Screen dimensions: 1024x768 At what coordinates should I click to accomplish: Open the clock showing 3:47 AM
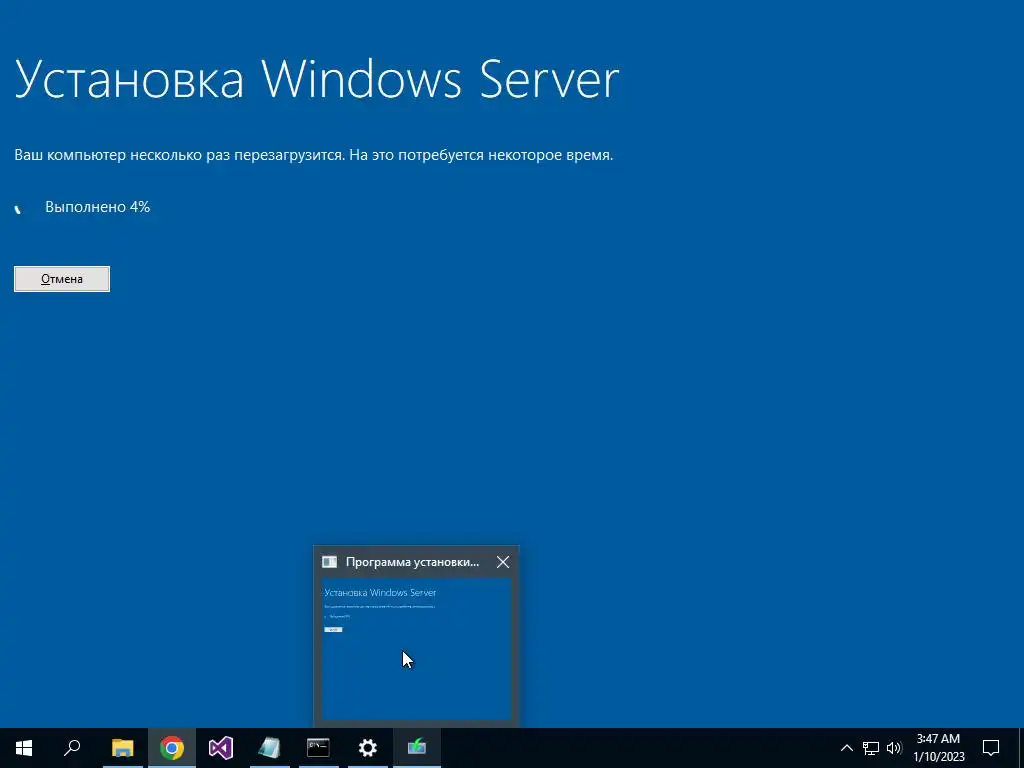pyautogui.click(x=938, y=748)
